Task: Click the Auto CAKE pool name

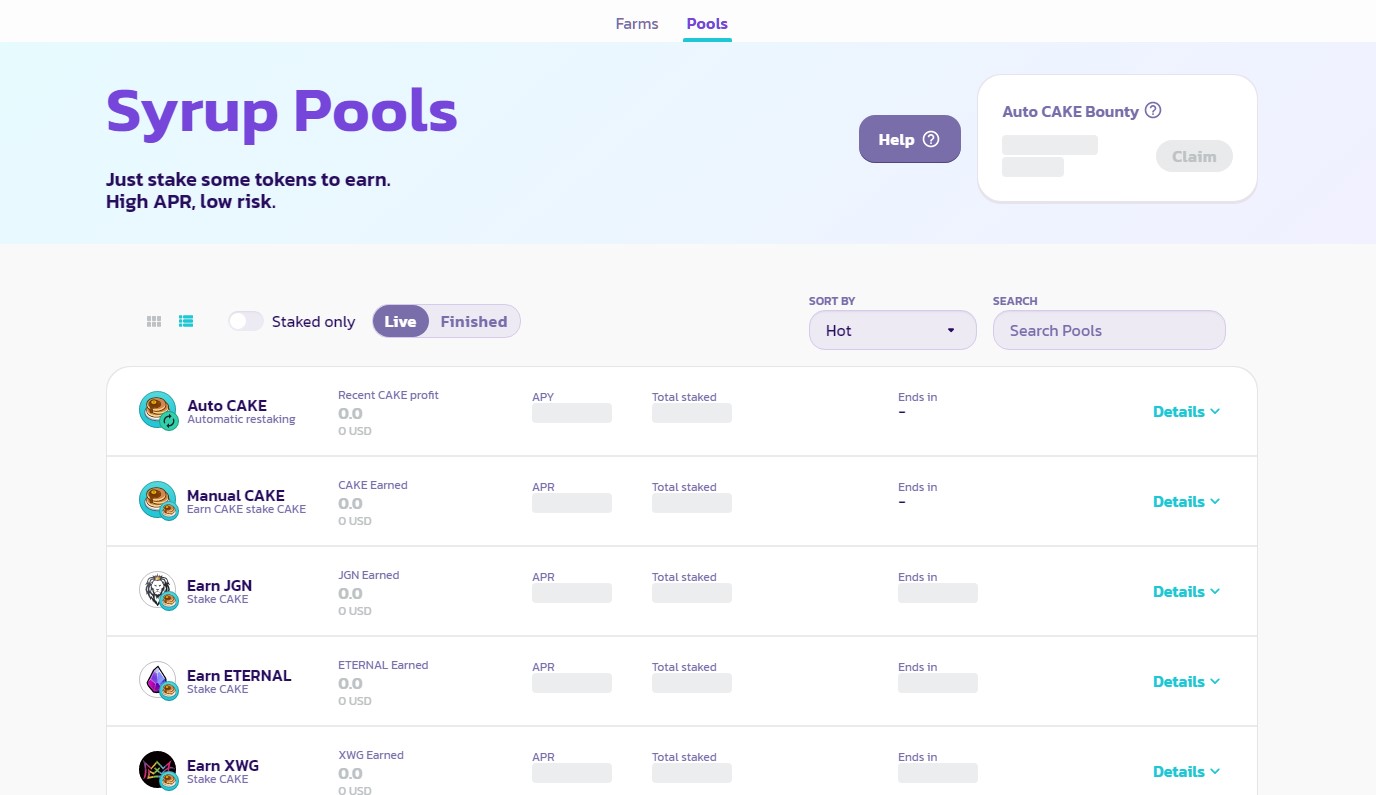Action: [227, 405]
